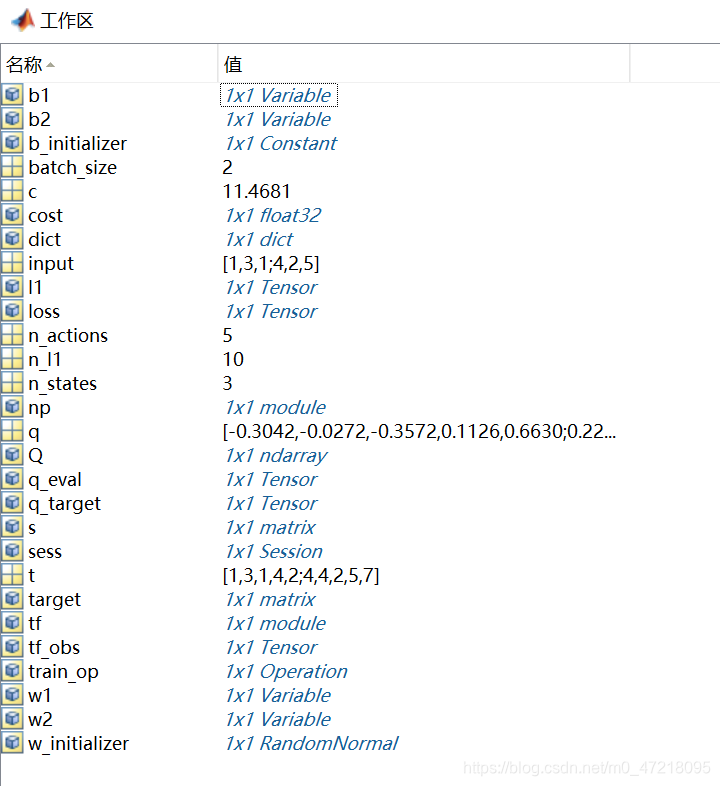Click the n_l1 value 10
The image size is (720, 786).
tap(233, 359)
